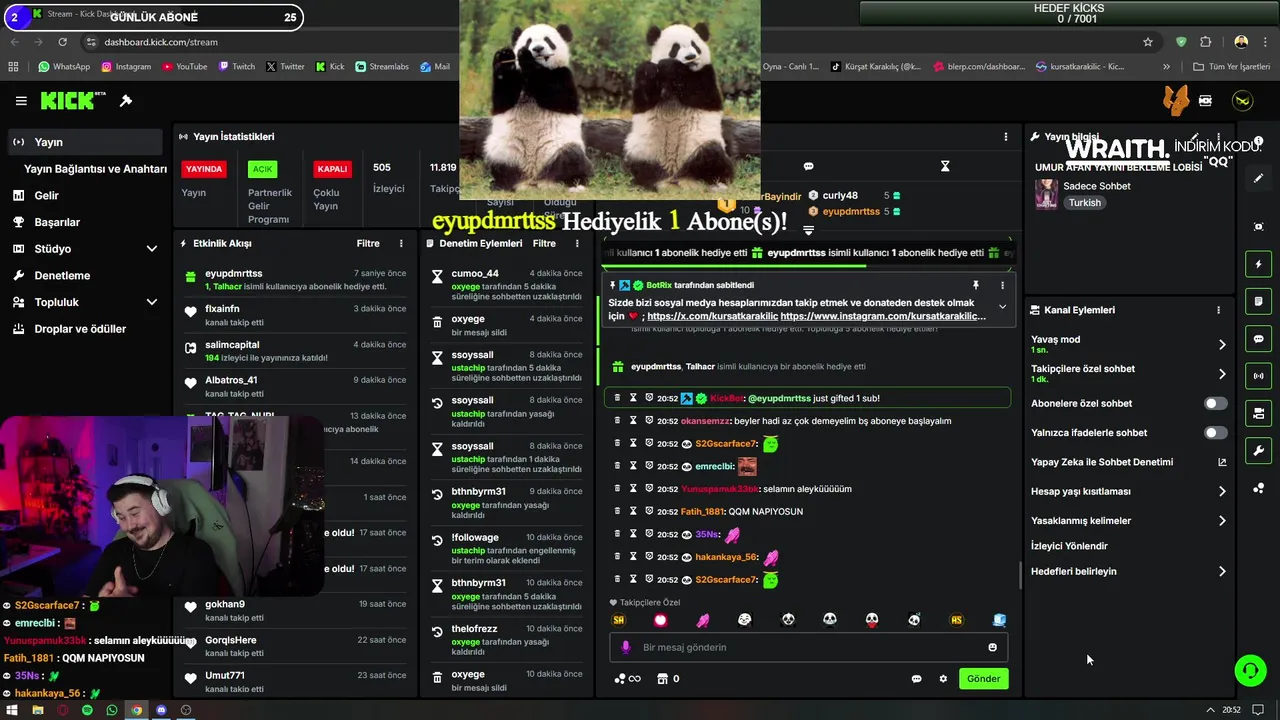Insert the AS emote from emote bar
Screen dimensions: 1280x720
tap(956, 620)
